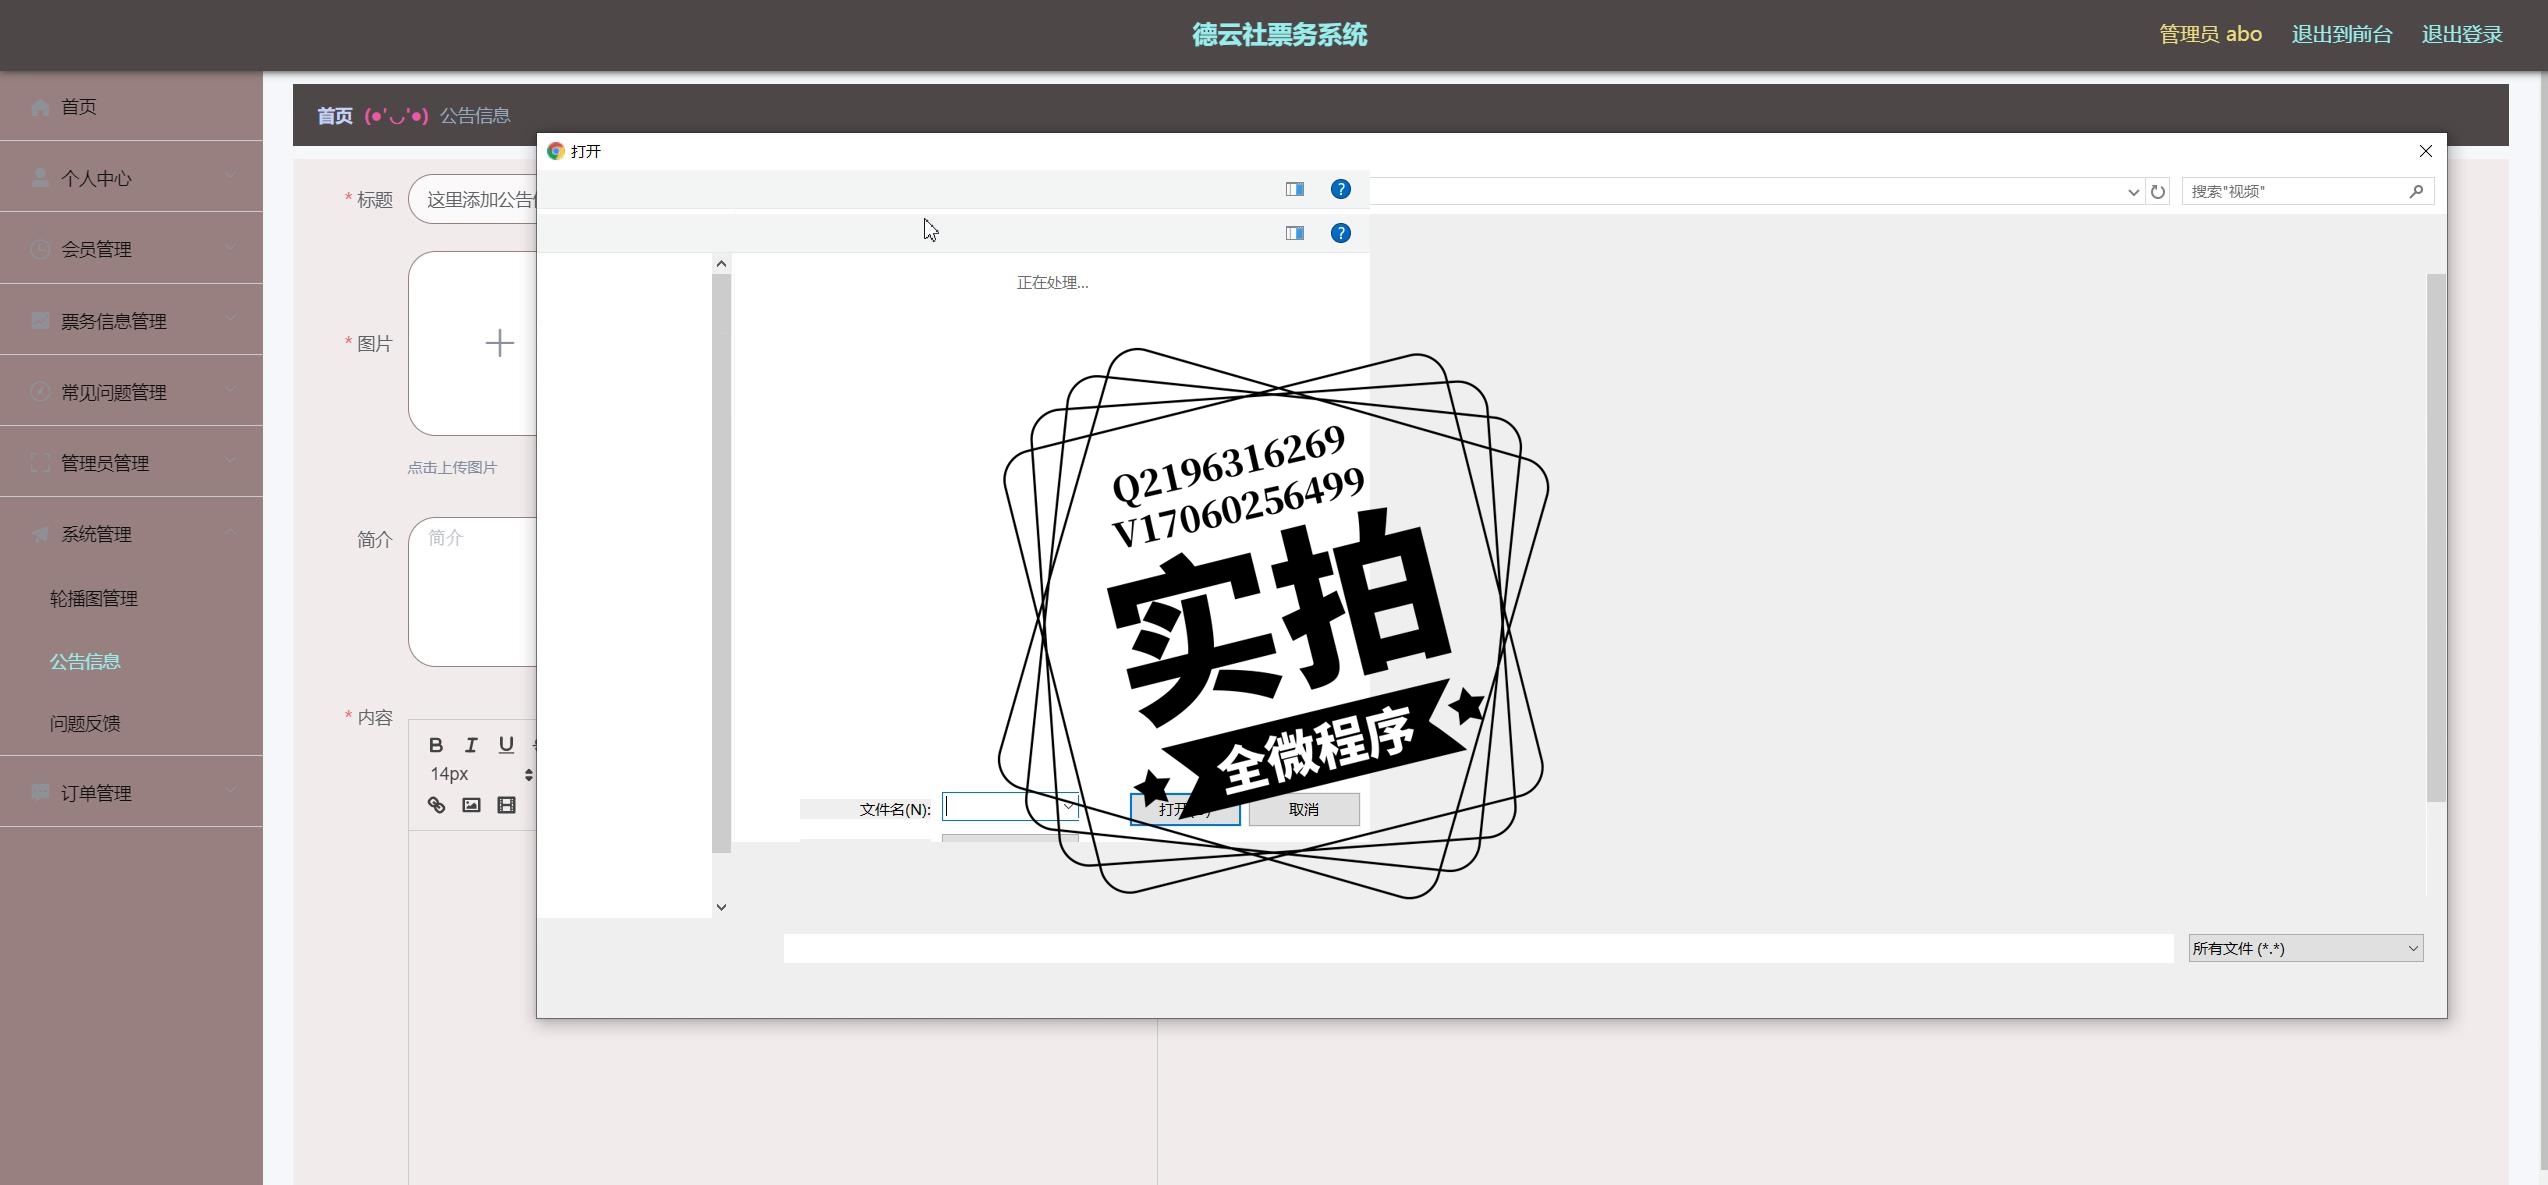Click the 标题 input field
The image size is (2548, 1185).
[473, 199]
